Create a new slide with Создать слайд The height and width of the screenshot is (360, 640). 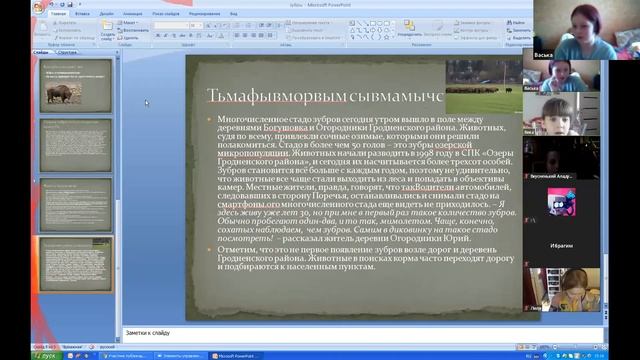107,30
